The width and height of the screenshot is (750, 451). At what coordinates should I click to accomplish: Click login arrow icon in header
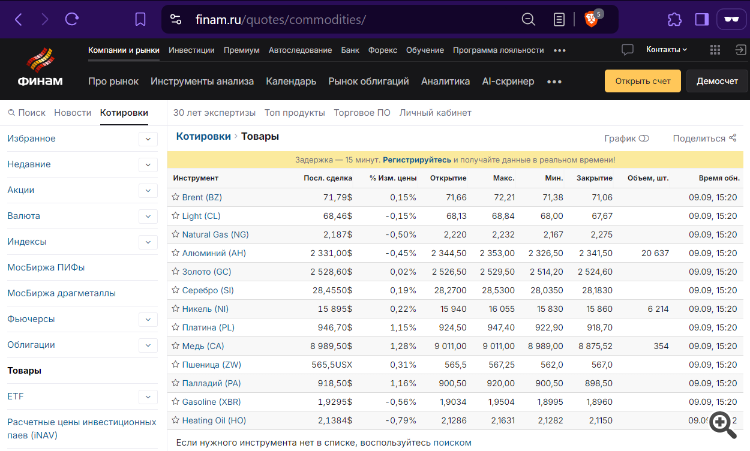click(x=740, y=50)
